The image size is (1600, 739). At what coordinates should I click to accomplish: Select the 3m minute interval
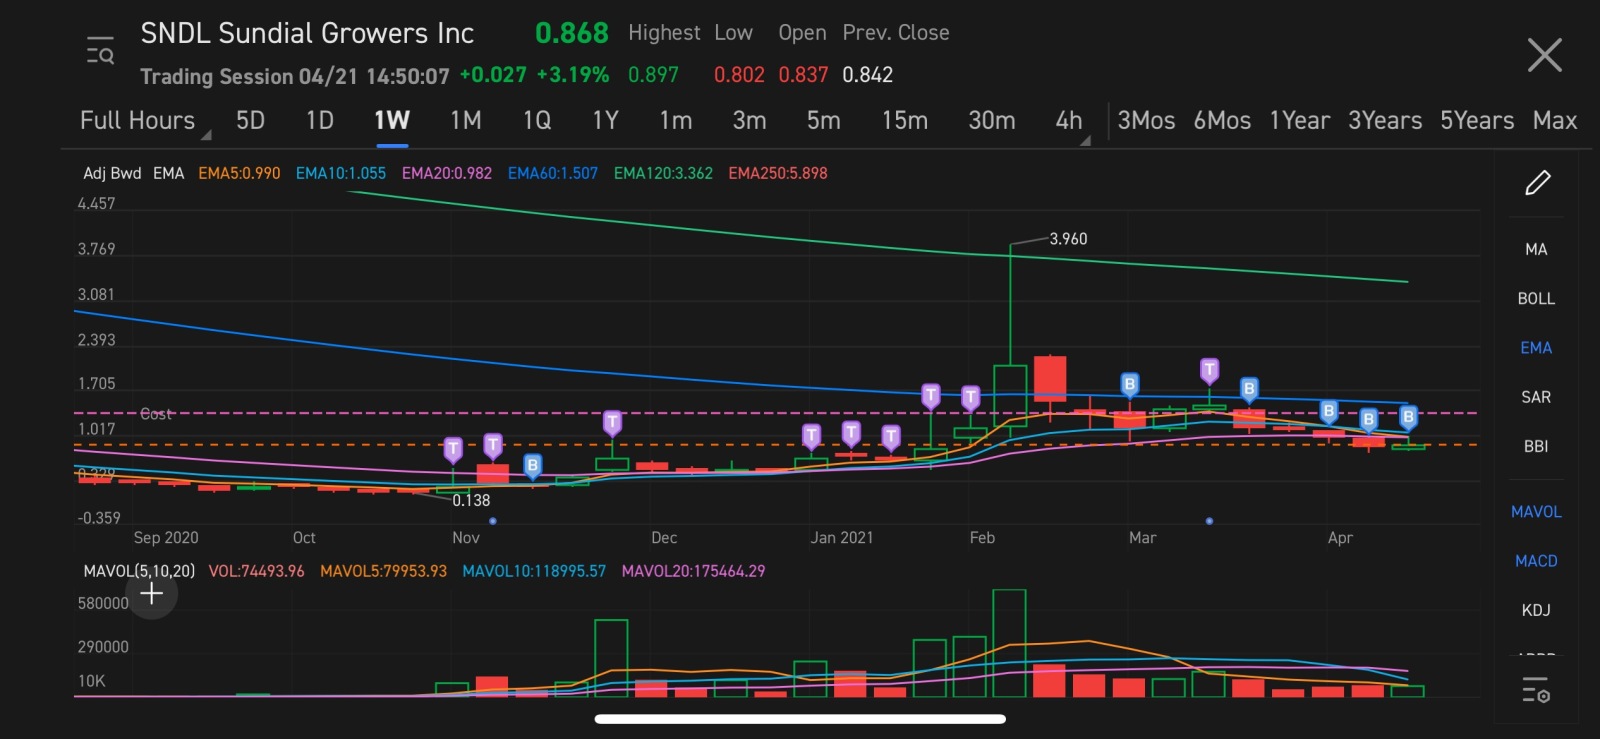pos(749,121)
